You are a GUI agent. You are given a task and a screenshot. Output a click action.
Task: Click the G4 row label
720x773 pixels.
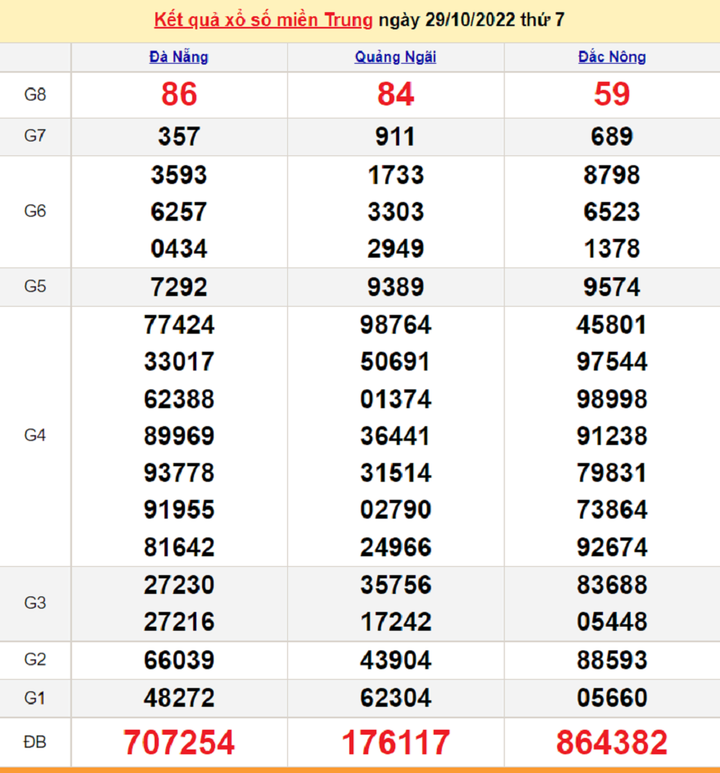tap(35, 436)
